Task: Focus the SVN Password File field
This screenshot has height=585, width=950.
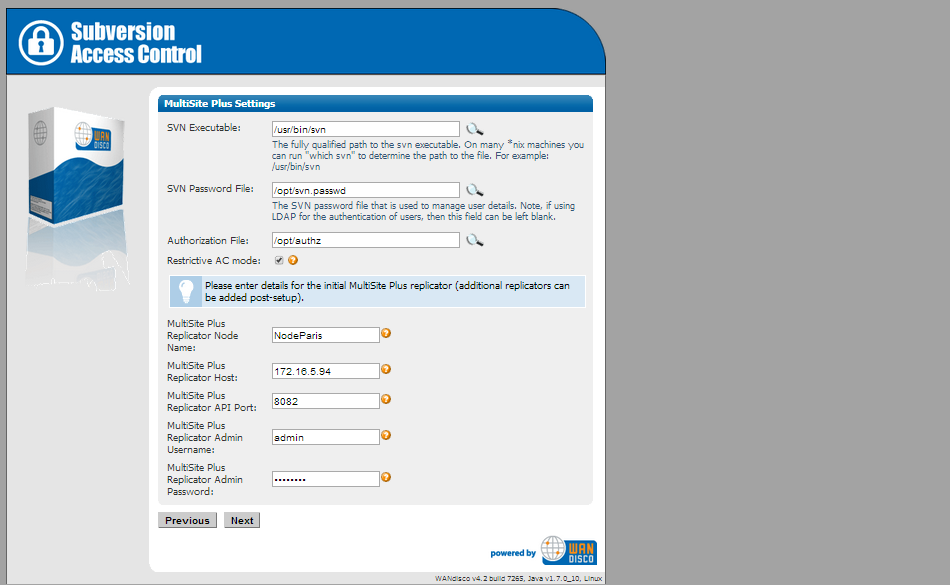Action: [x=365, y=190]
